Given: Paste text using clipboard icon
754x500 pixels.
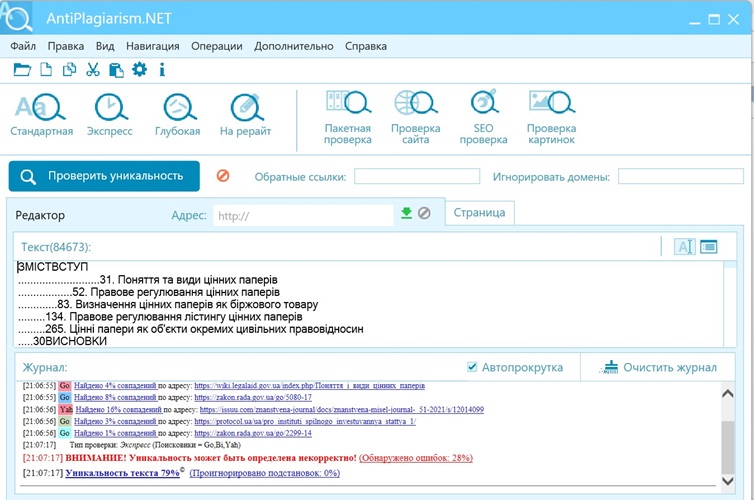Looking at the screenshot, I should (x=116, y=70).
